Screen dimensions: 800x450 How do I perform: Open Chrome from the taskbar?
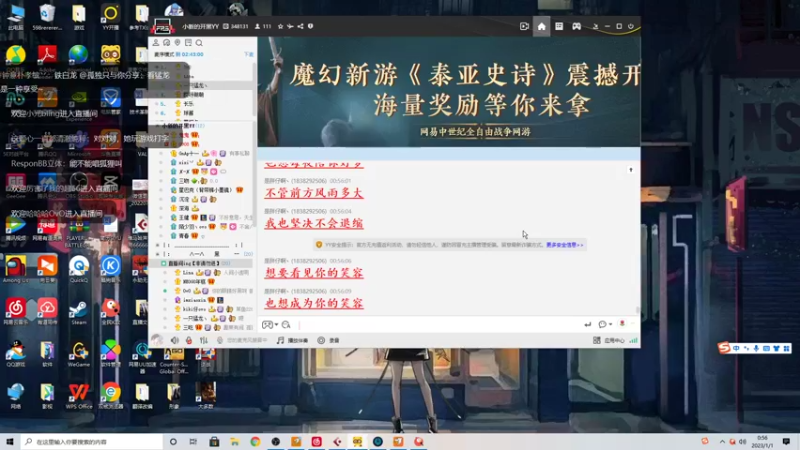point(255,441)
